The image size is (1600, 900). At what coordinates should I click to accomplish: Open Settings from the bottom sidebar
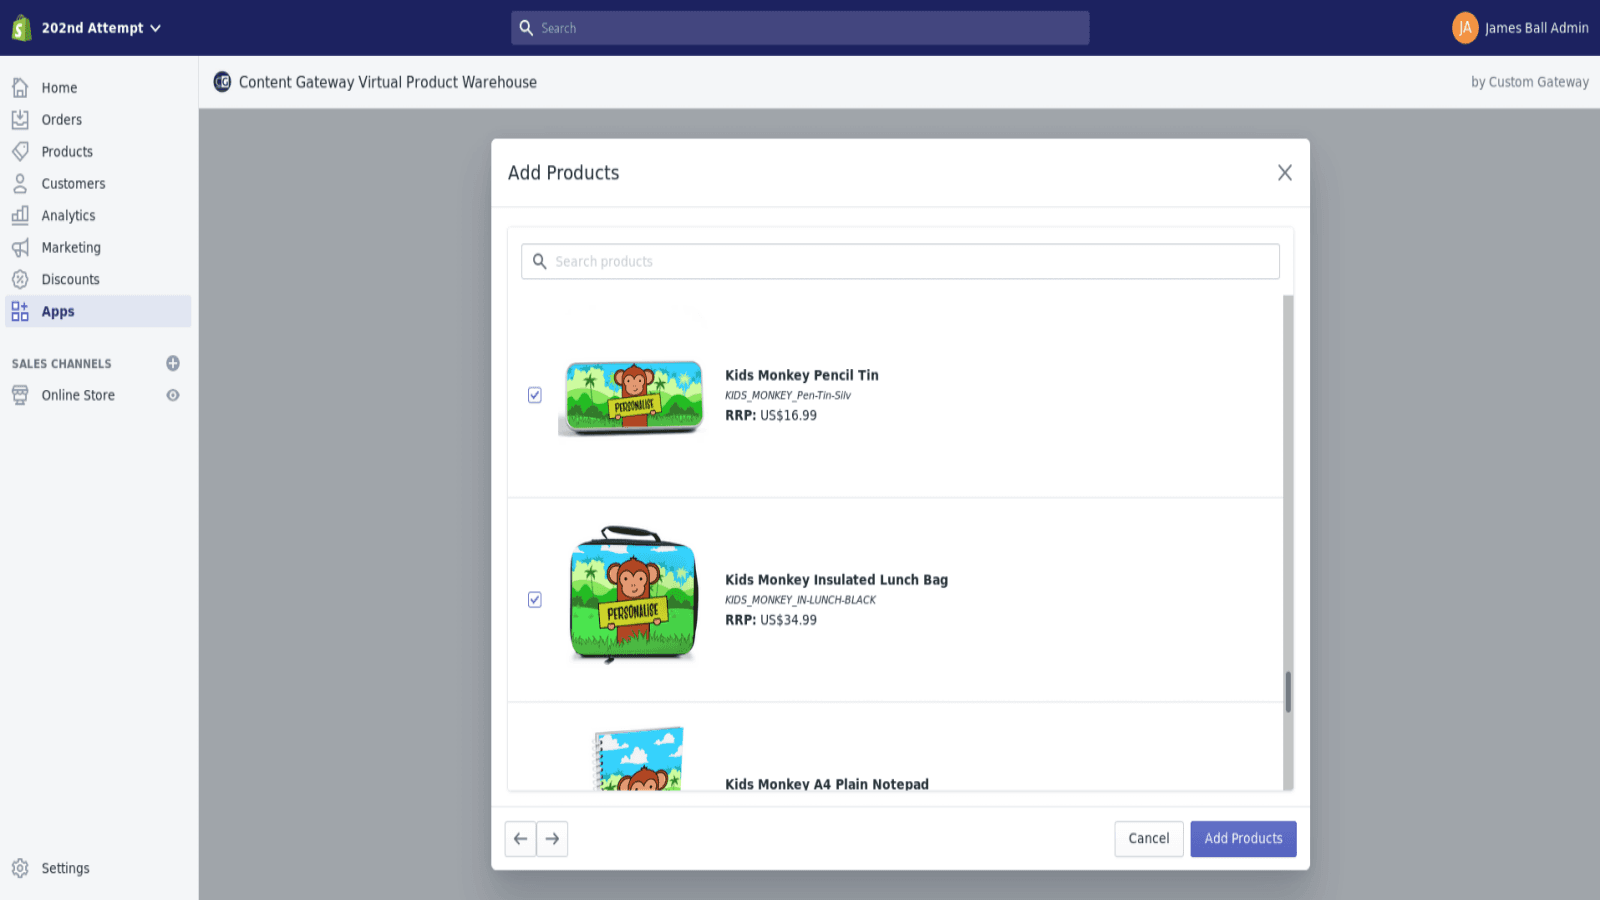66,868
